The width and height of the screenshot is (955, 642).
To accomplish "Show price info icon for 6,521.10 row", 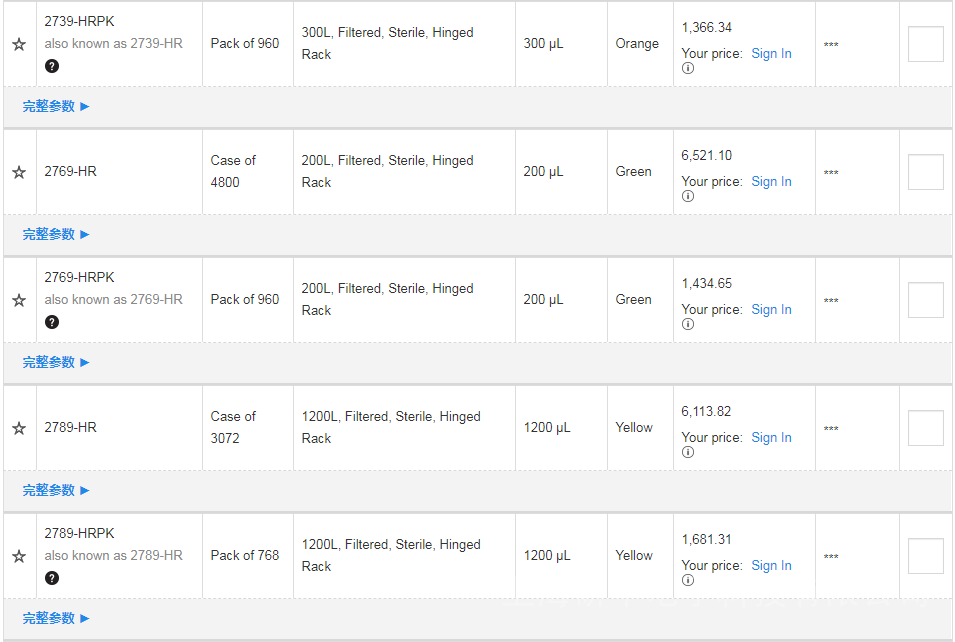I will pos(688,196).
